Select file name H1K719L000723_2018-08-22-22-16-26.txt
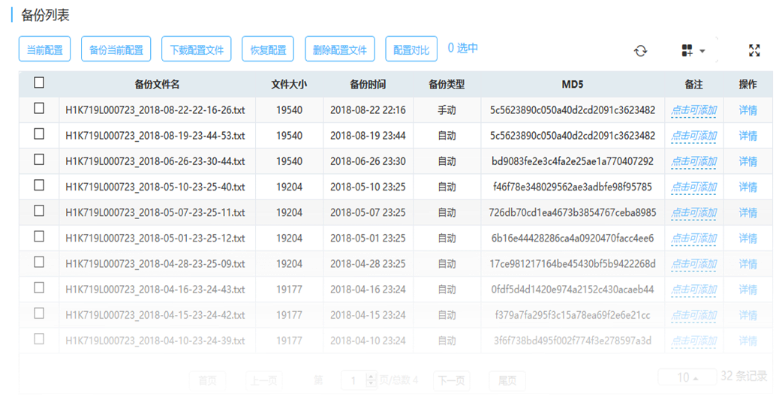This screenshot has height=399, width=779. pos(155,110)
